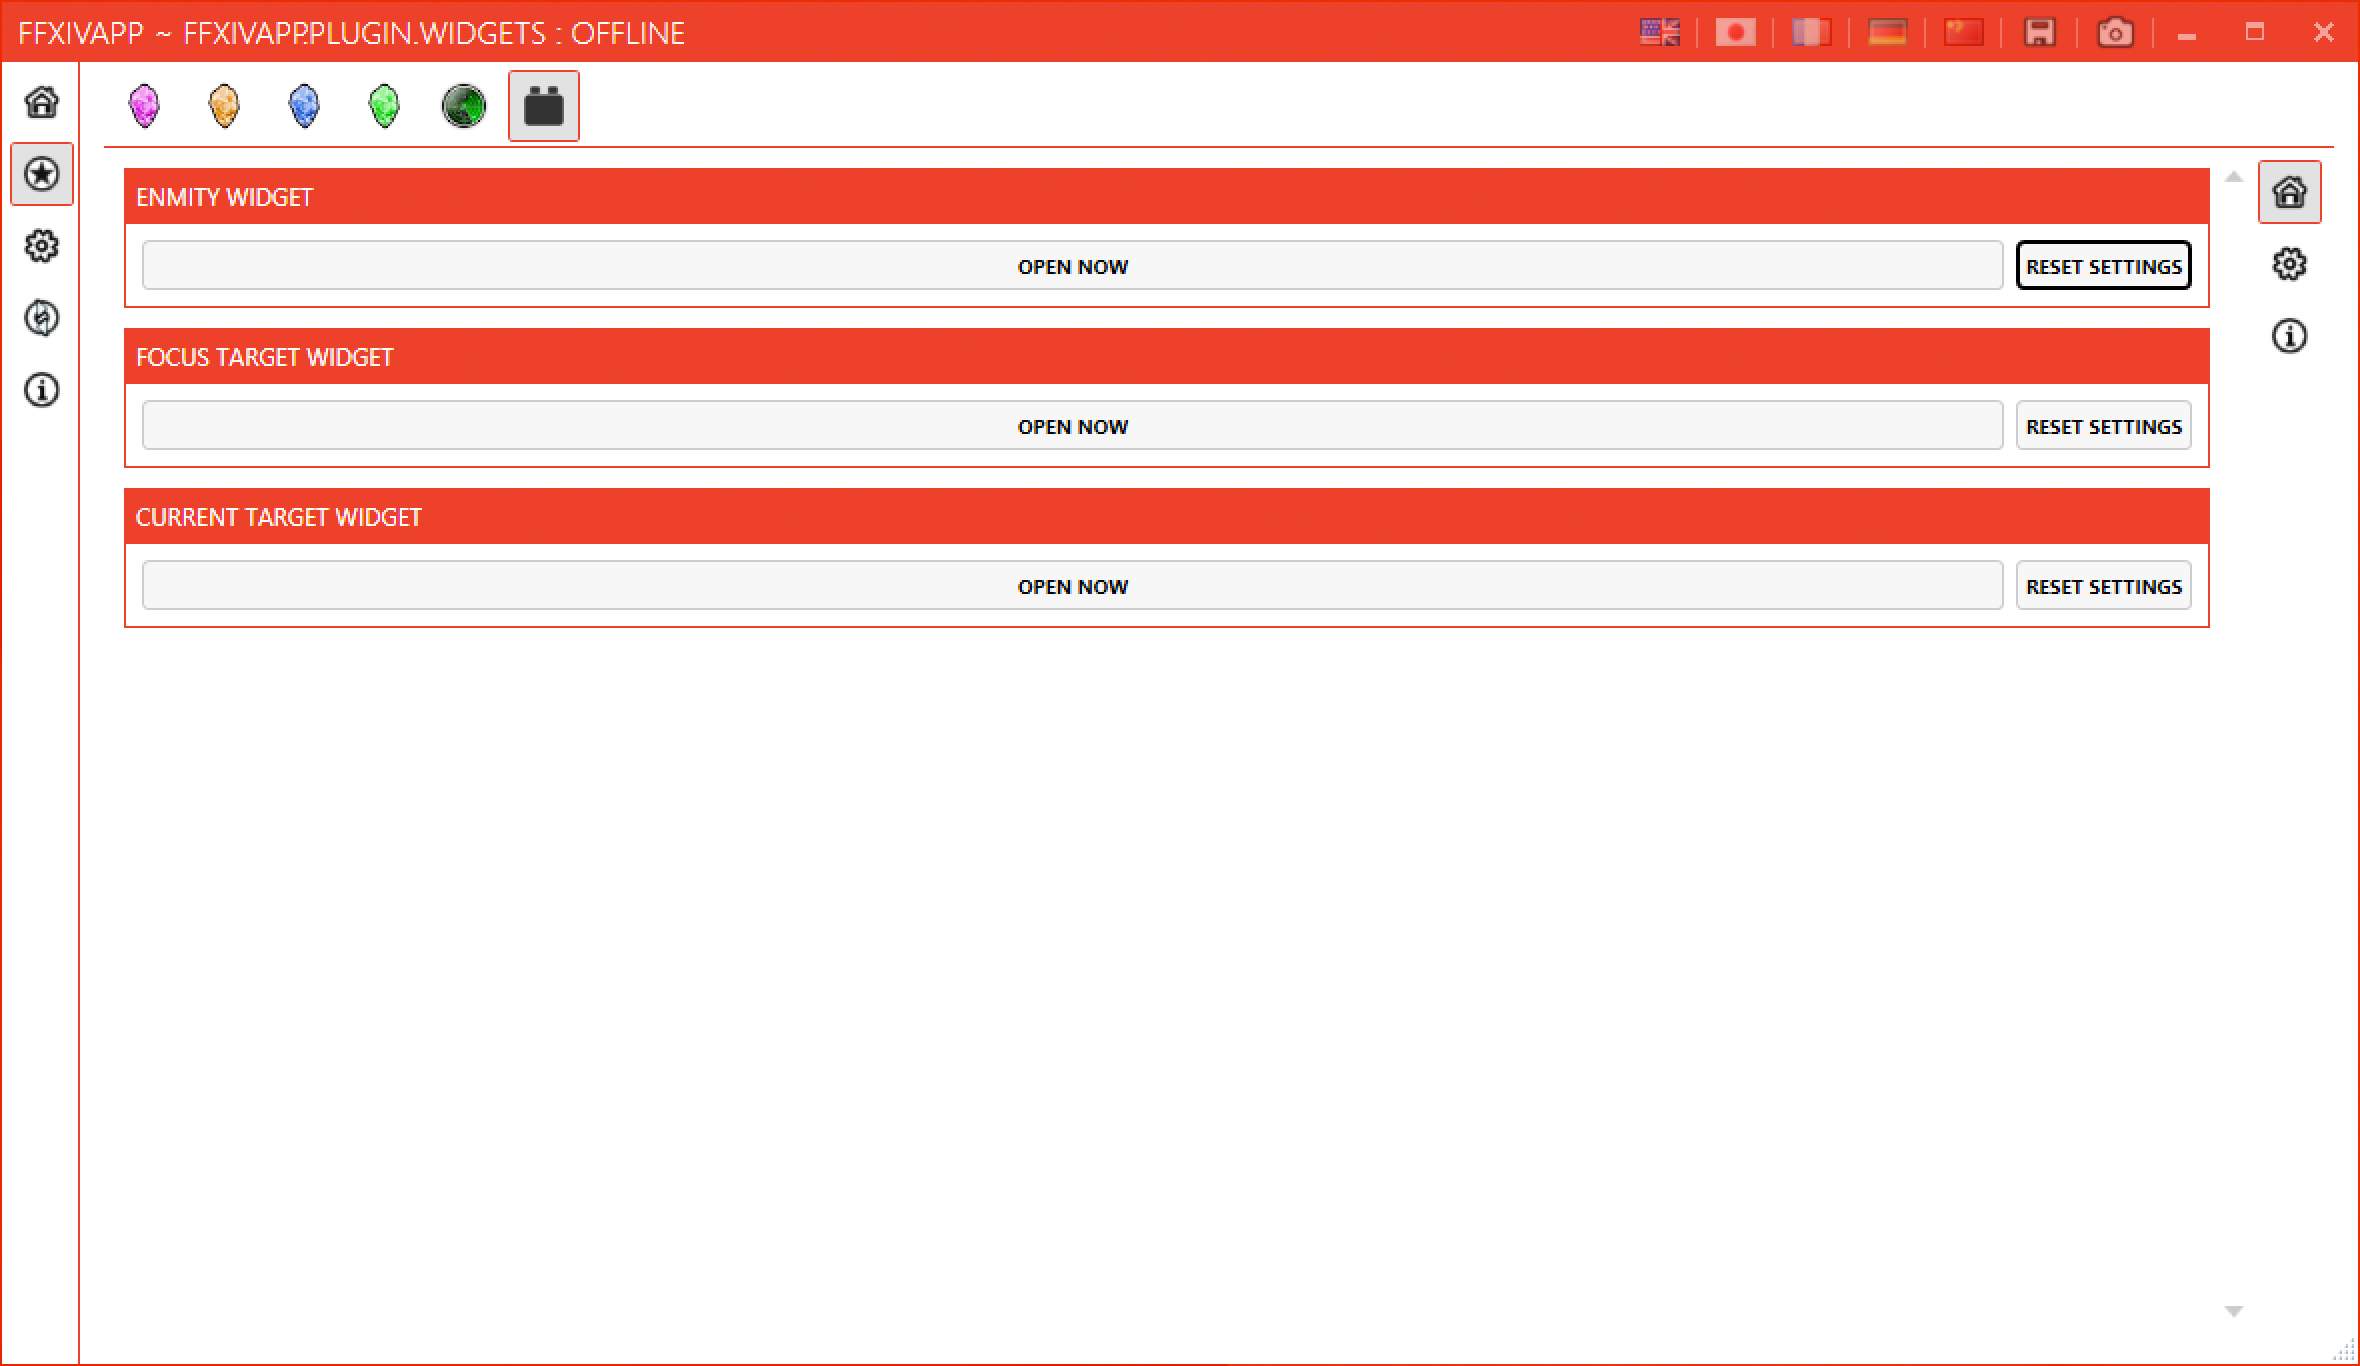Click the floppy disk save icon
This screenshot has width=2360, height=1366.
[2039, 33]
